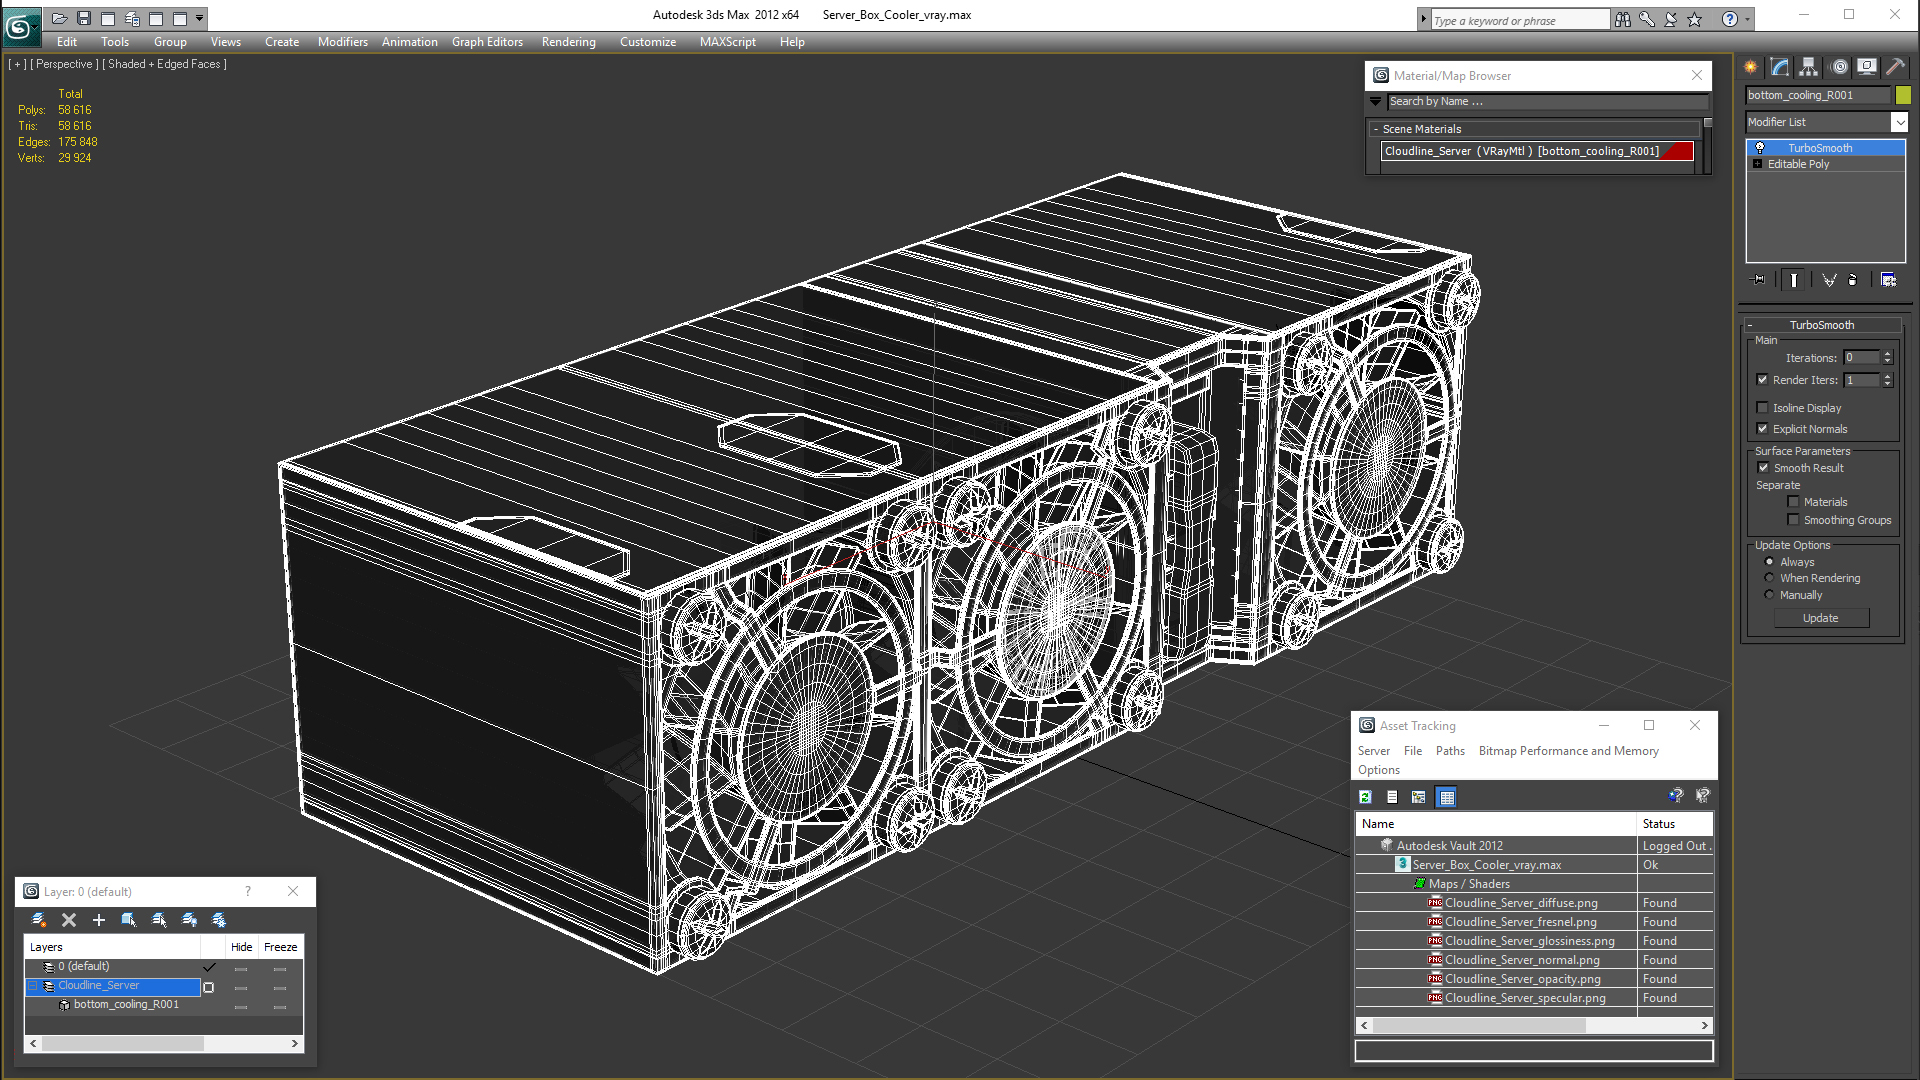Increase Render Iters spinner value

[x=1888, y=376]
